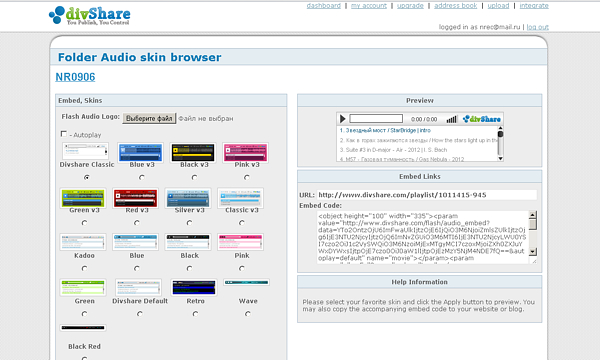Choose Blue v3 radio button
Image resolution: width=600 pixels, height=360 pixels.
(142, 178)
